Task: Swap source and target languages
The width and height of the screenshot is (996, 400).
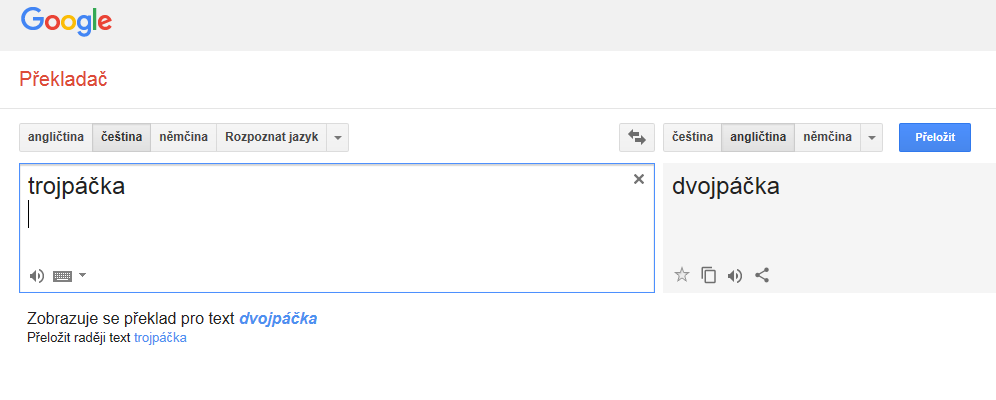Action: pos(635,137)
